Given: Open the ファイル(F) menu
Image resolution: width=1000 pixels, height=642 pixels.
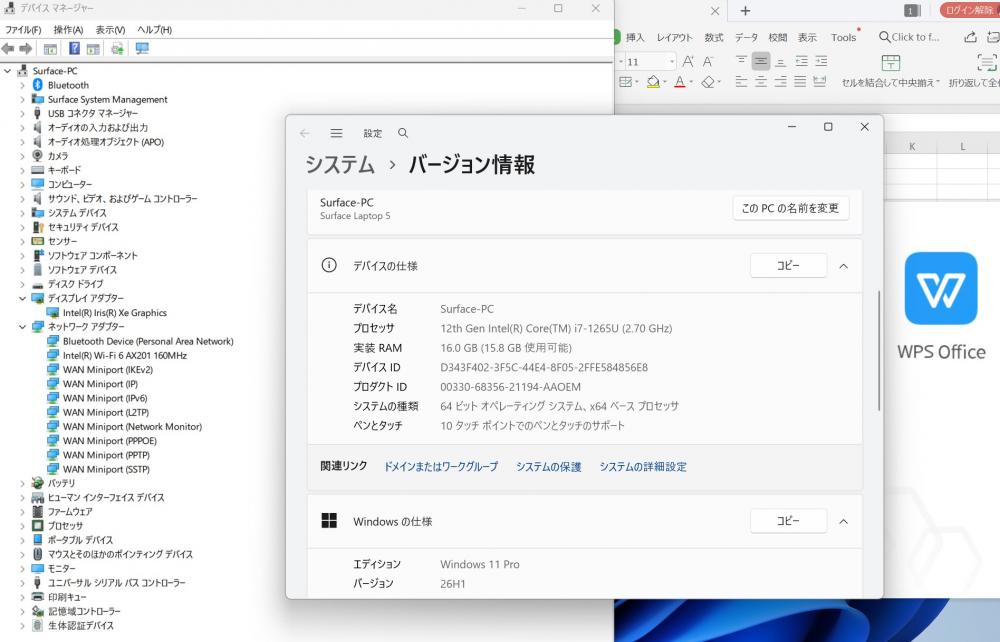Looking at the screenshot, I should pos(23,29).
